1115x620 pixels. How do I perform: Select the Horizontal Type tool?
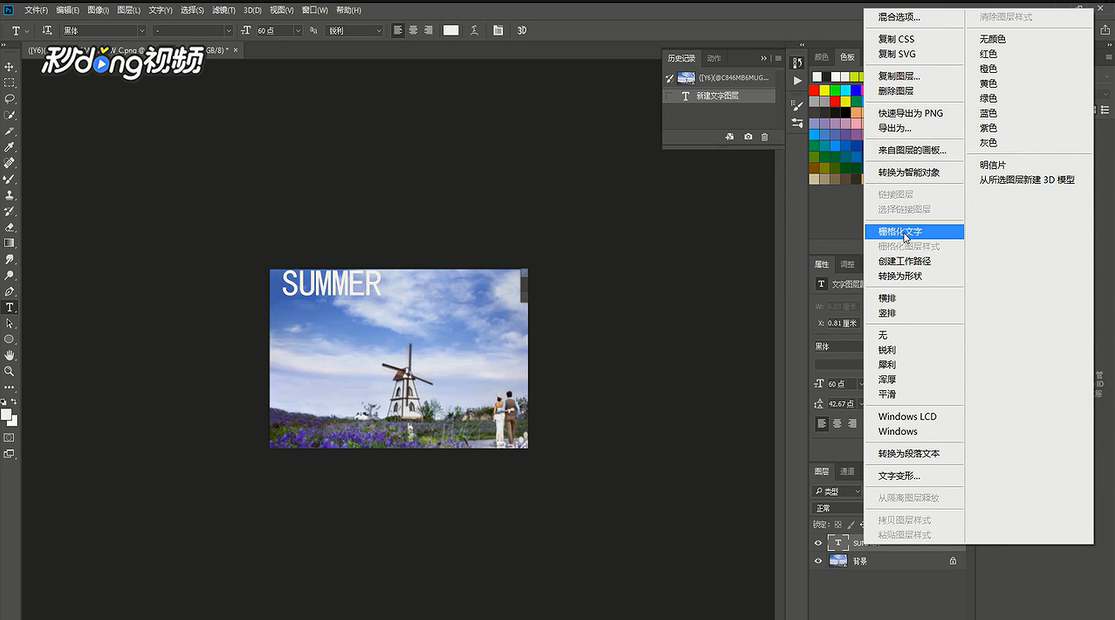(x=9, y=307)
